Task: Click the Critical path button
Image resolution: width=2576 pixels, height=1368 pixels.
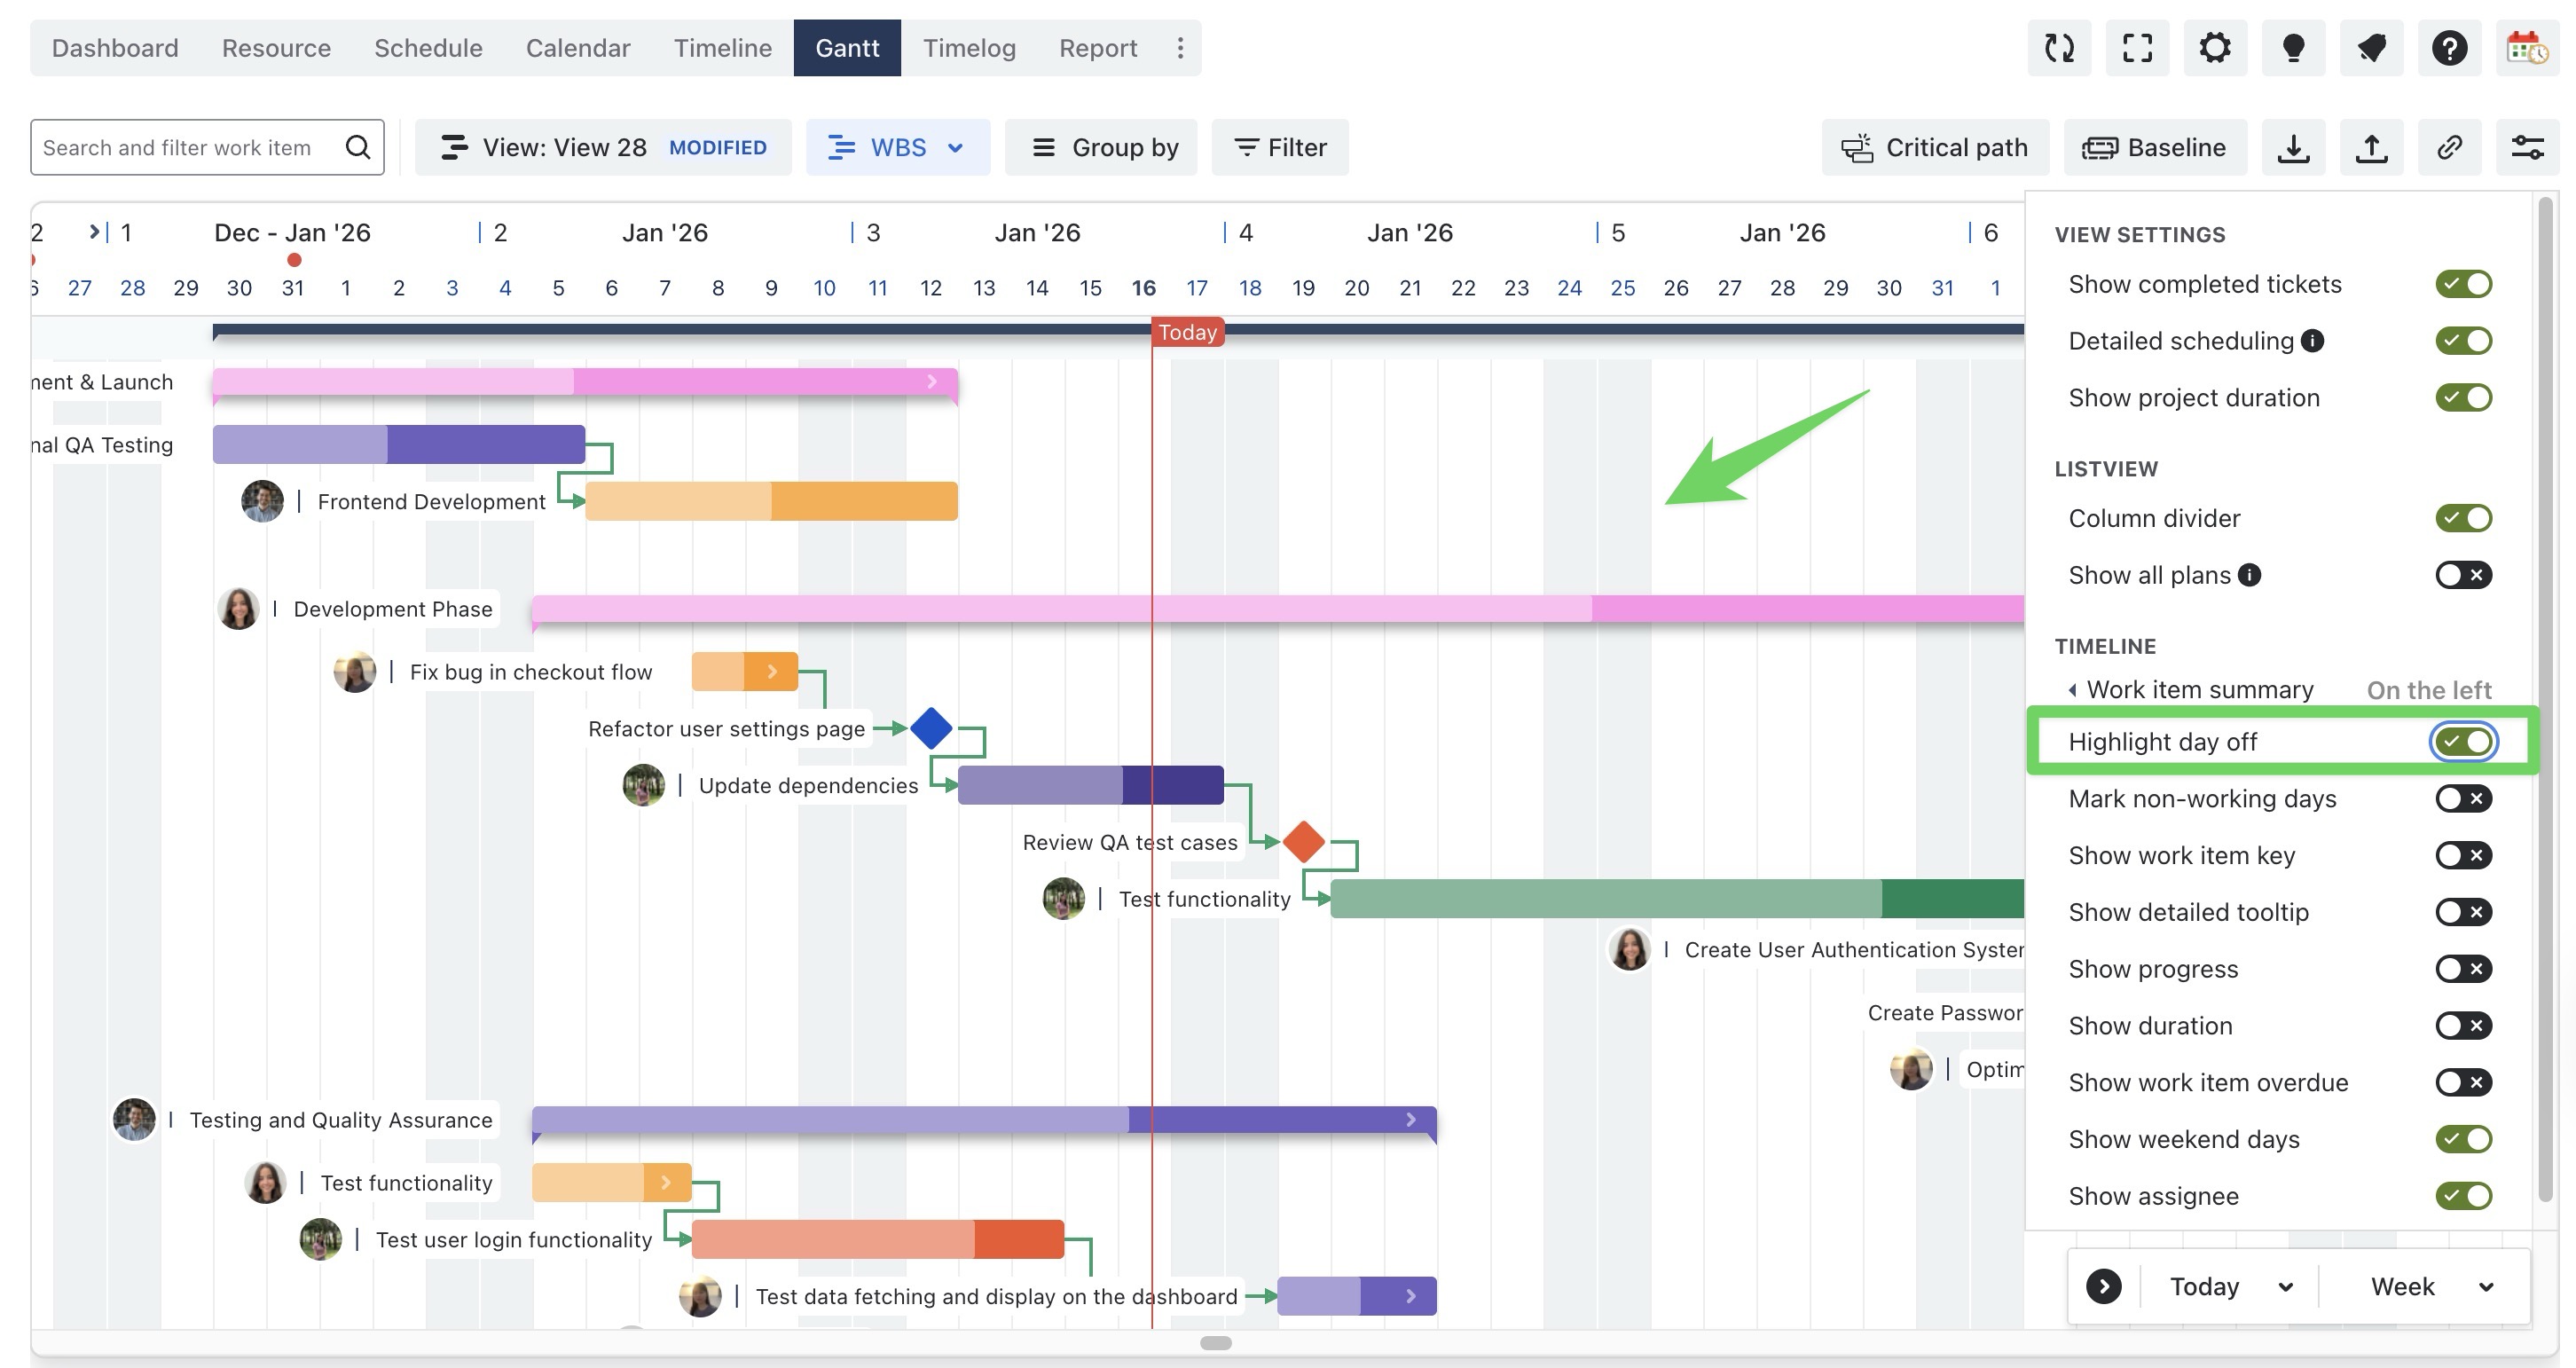Action: [1935, 148]
